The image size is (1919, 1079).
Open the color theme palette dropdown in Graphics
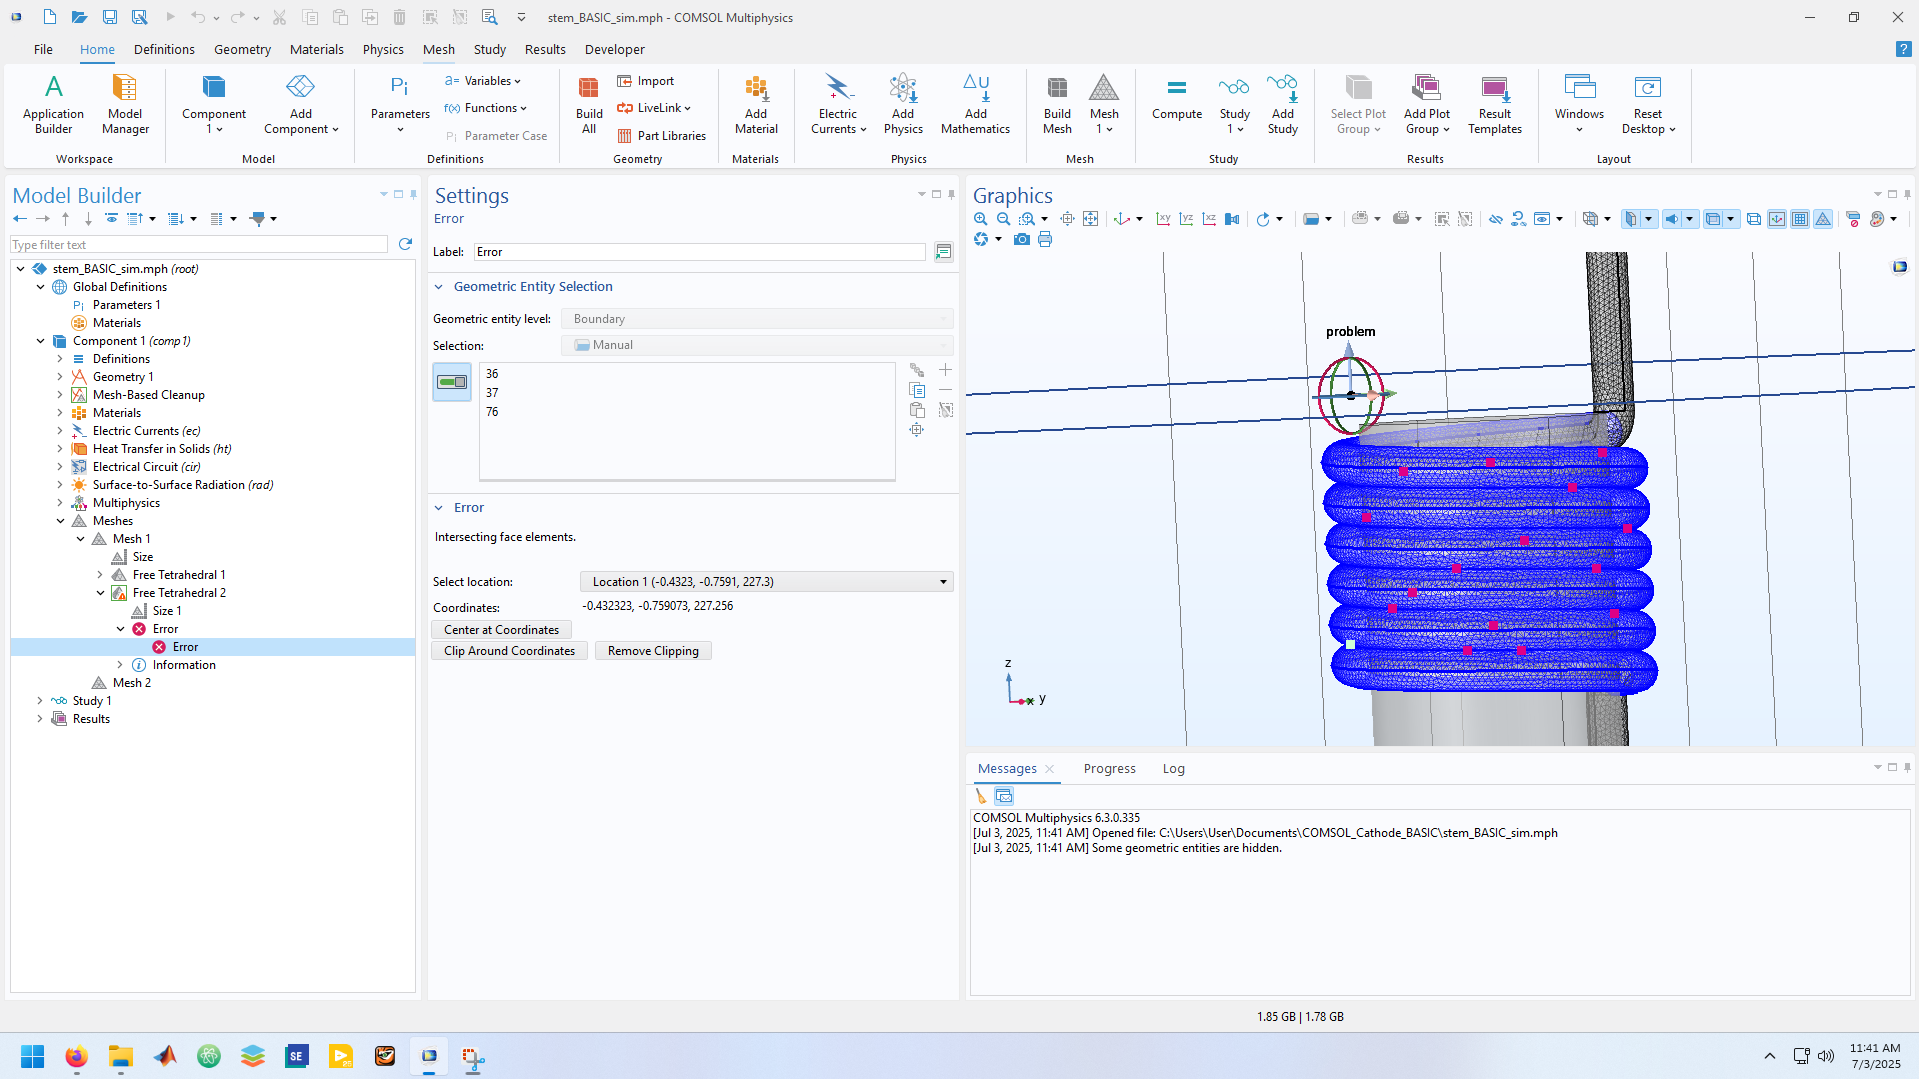1893,219
